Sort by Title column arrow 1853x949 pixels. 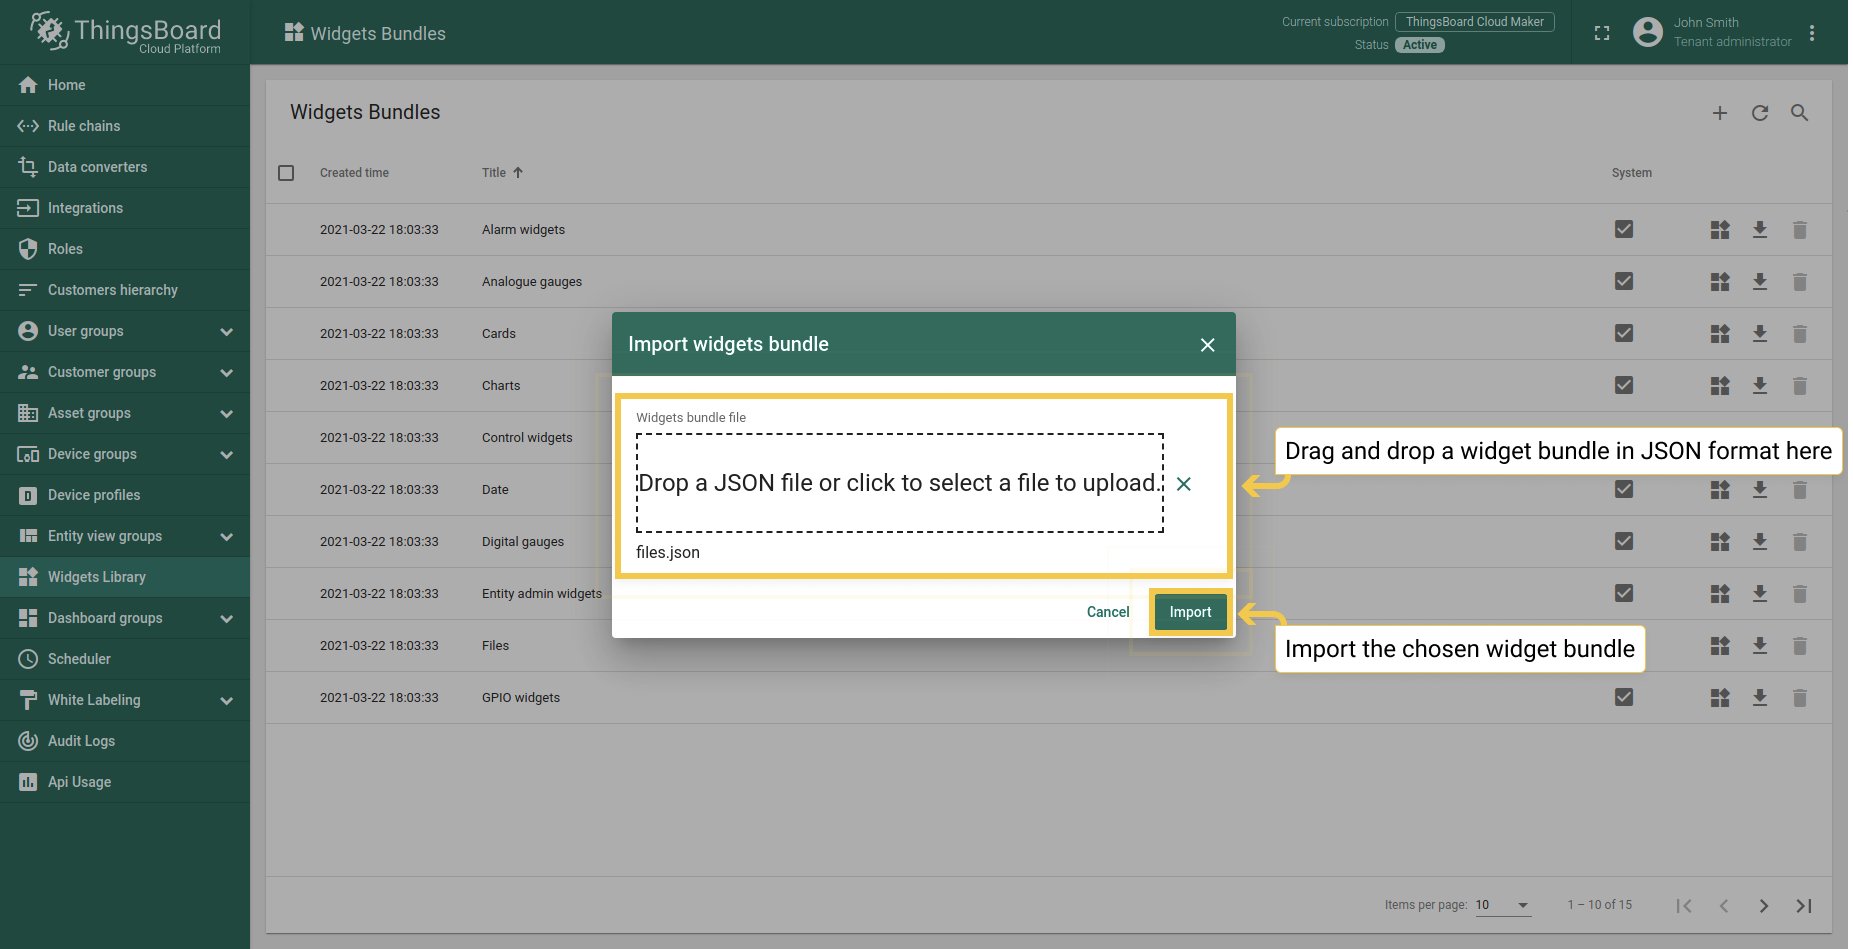click(518, 173)
